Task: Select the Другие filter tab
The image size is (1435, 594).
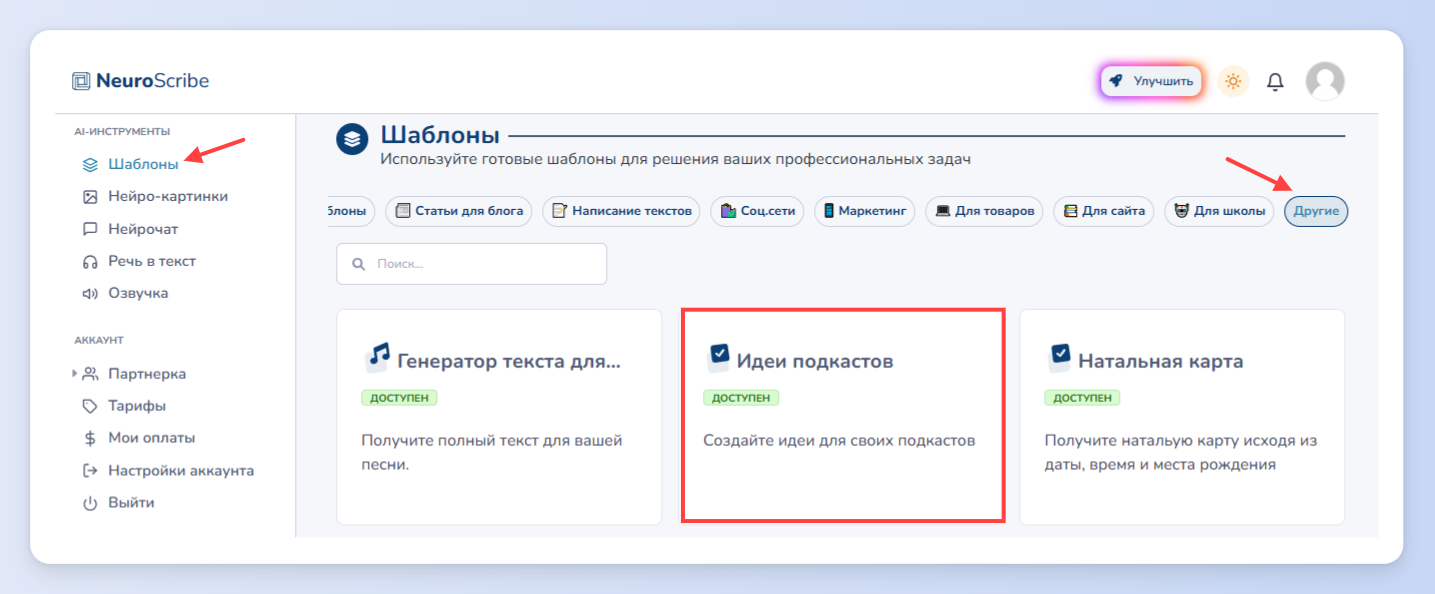Action: click(1316, 211)
